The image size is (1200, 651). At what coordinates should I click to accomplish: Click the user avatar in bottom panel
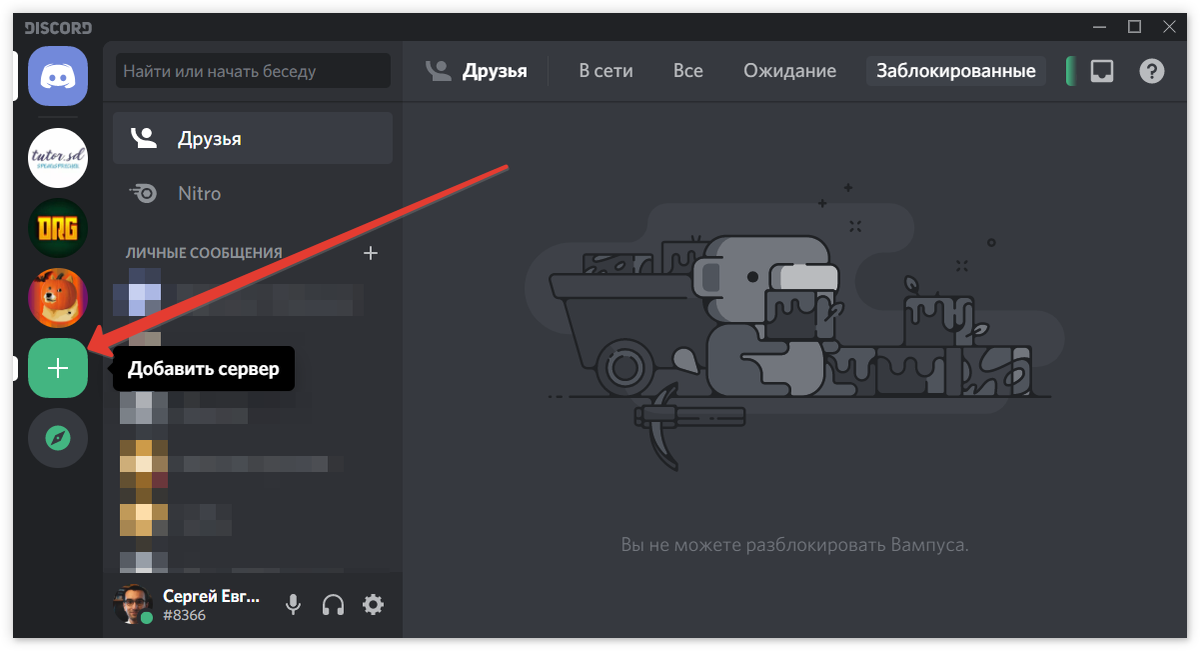pos(133,604)
